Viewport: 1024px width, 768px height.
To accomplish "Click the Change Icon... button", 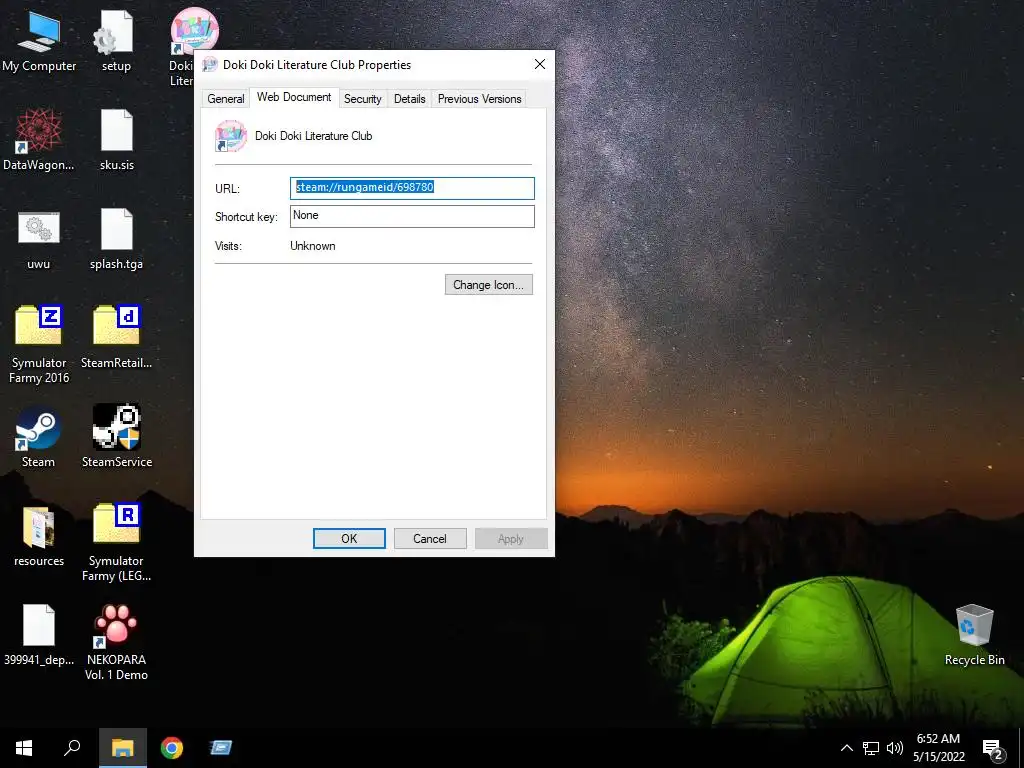I will point(488,285).
